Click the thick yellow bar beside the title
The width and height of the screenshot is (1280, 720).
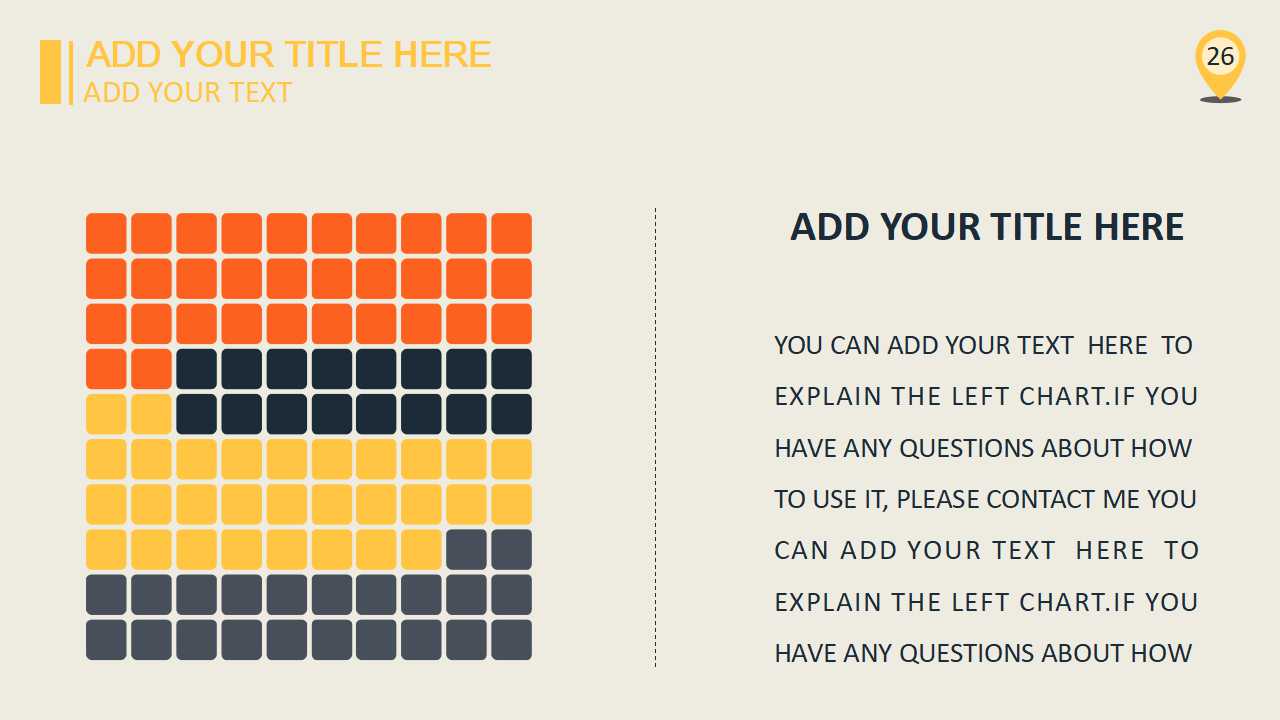click(50, 72)
